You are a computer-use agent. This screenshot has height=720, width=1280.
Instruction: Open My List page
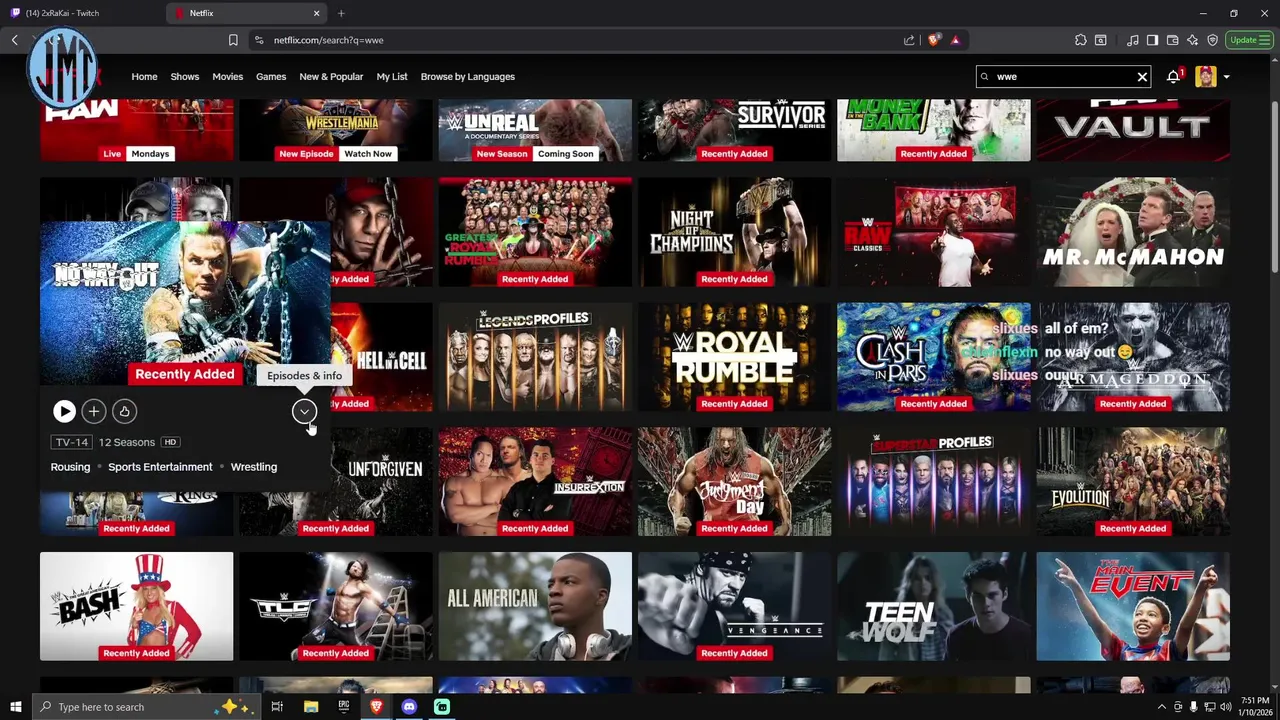[392, 76]
